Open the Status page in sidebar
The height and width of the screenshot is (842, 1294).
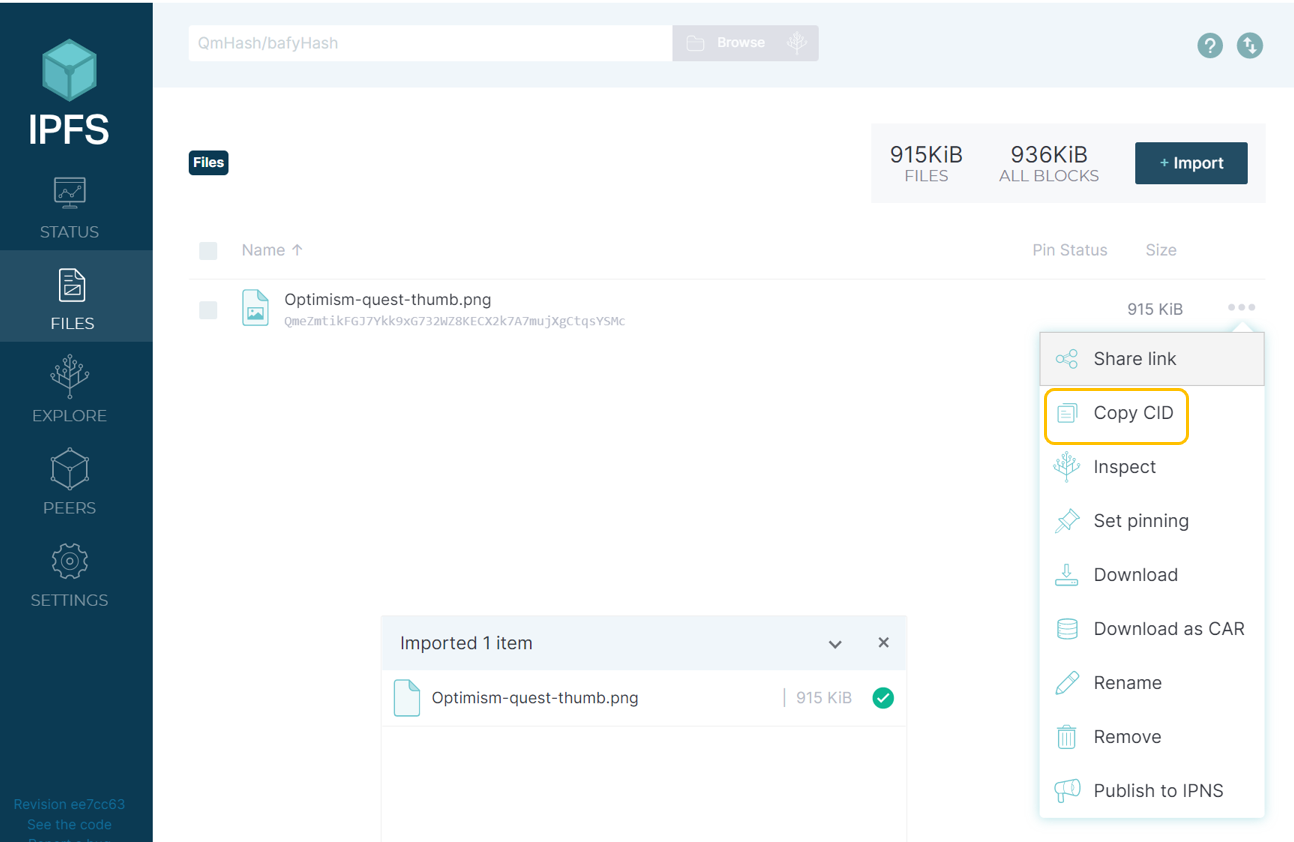69,208
